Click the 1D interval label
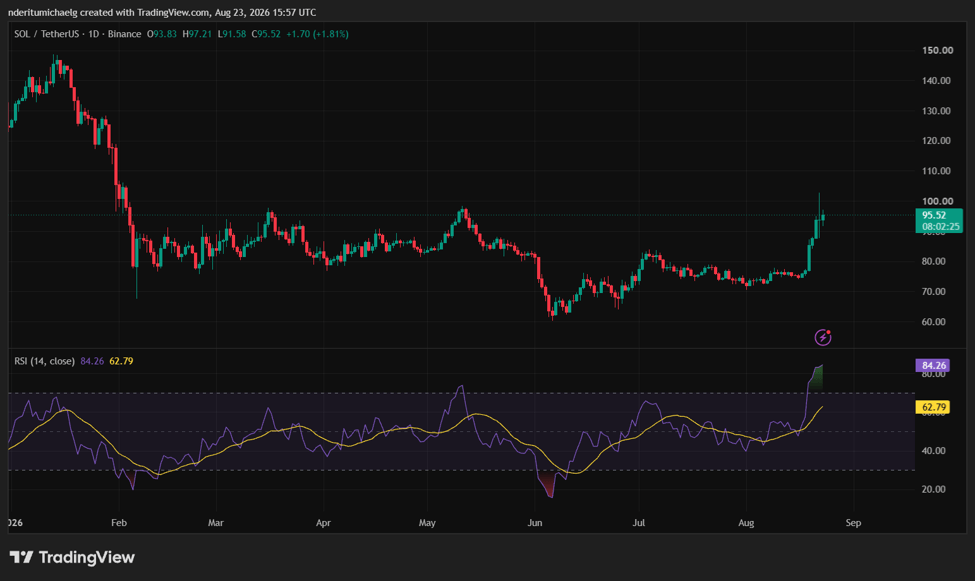This screenshot has width=975, height=581. [94, 34]
